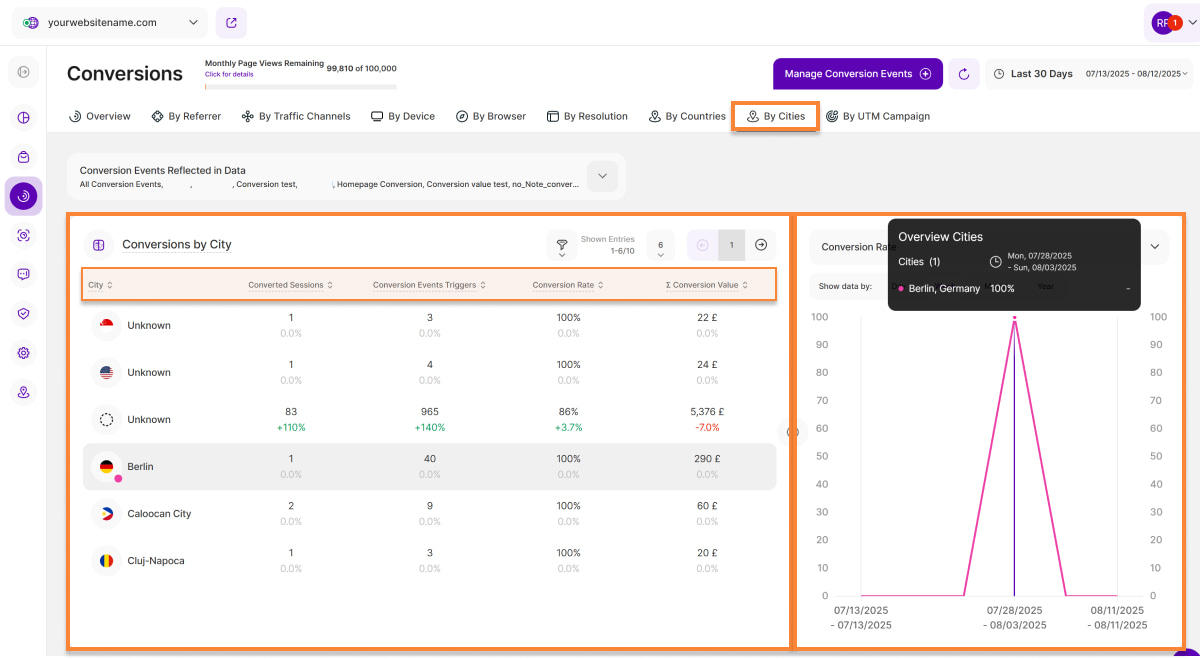Go to next table page arrow

click(761, 245)
